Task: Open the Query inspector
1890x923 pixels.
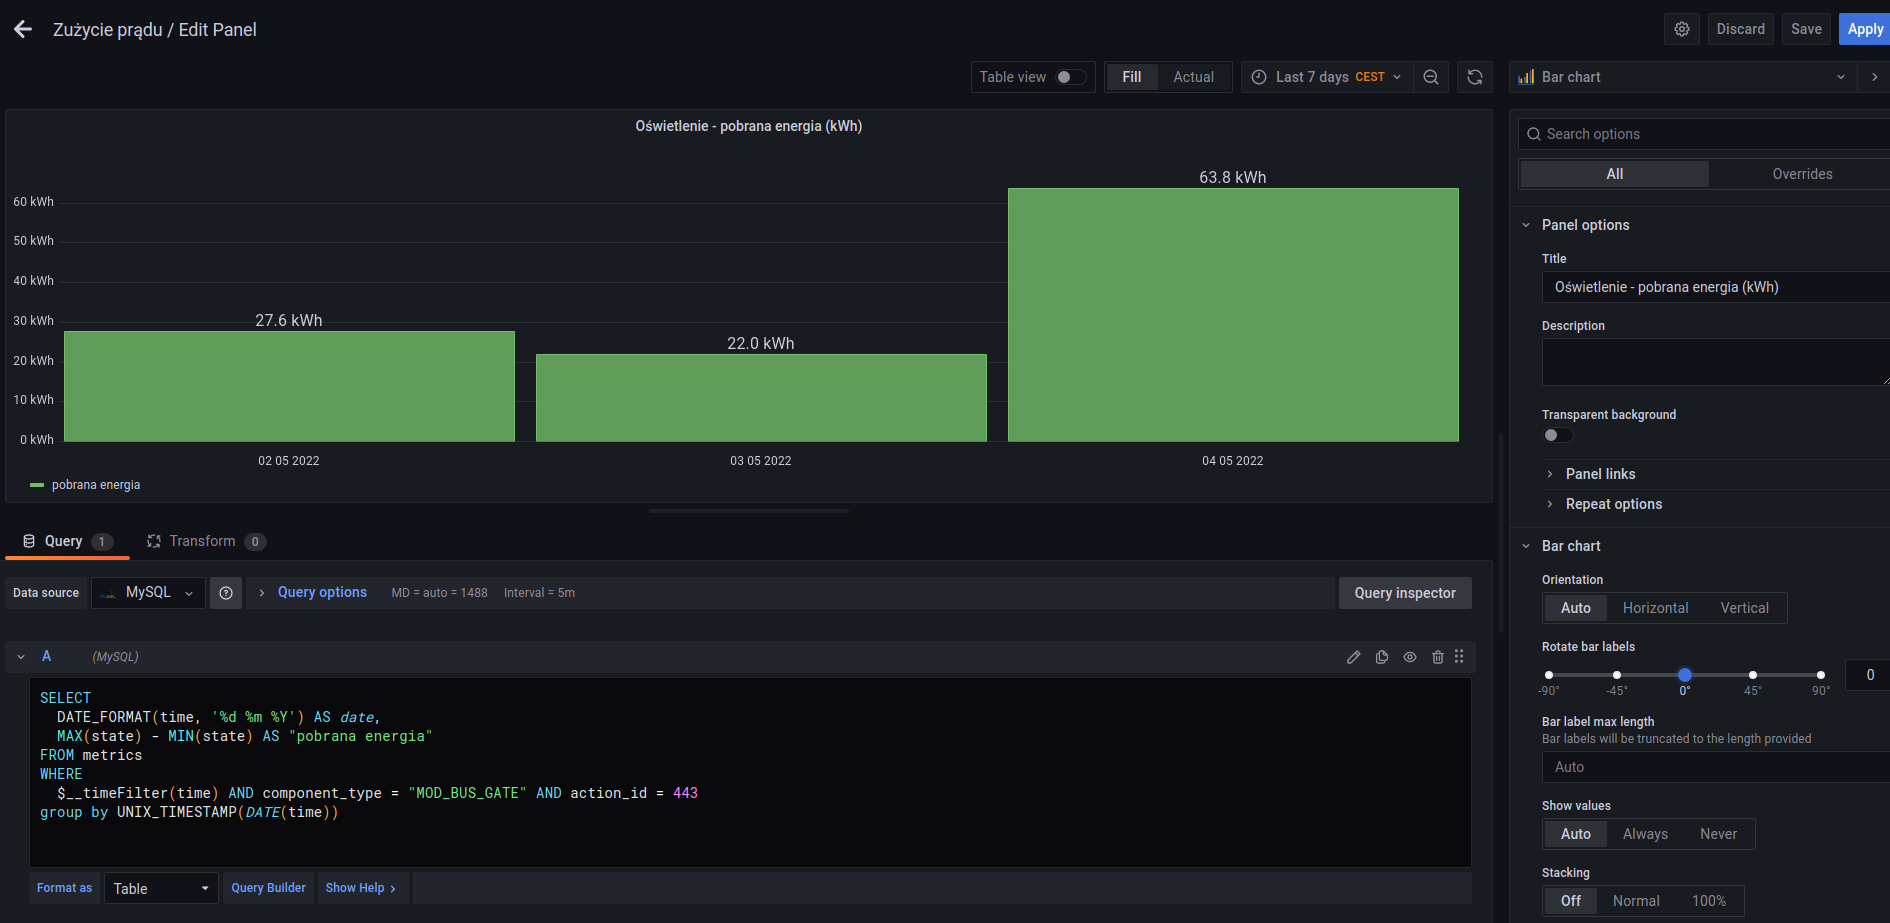Action: [x=1405, y=593]
